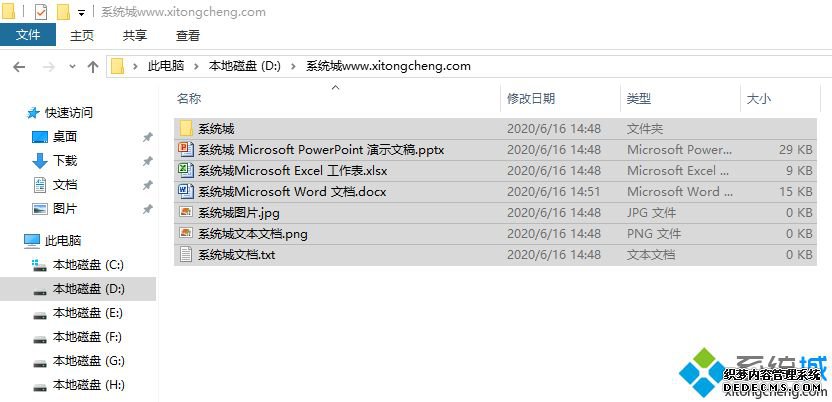This screenshot has width=832, height=402.
Task: Click the Word document file icon
Action: (186, 191)
